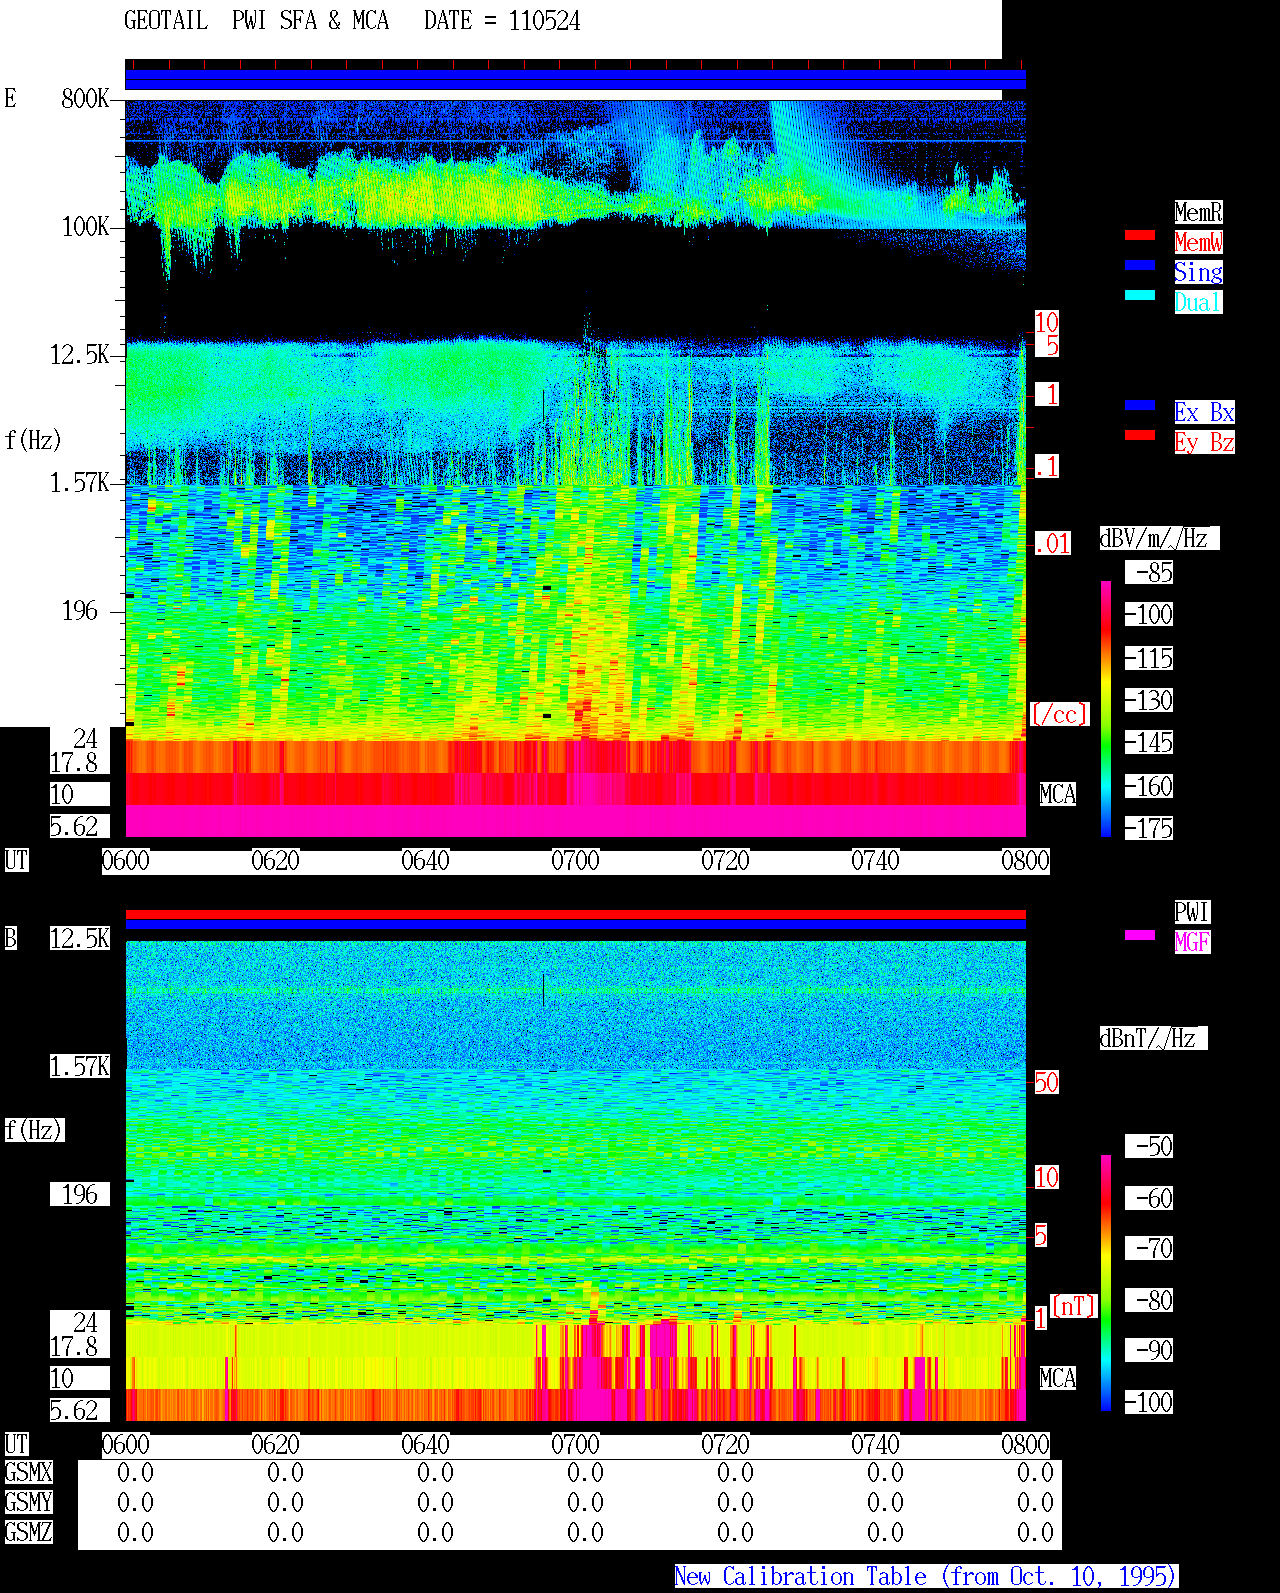Click the GSMX value under 0700

[585, 1472]
